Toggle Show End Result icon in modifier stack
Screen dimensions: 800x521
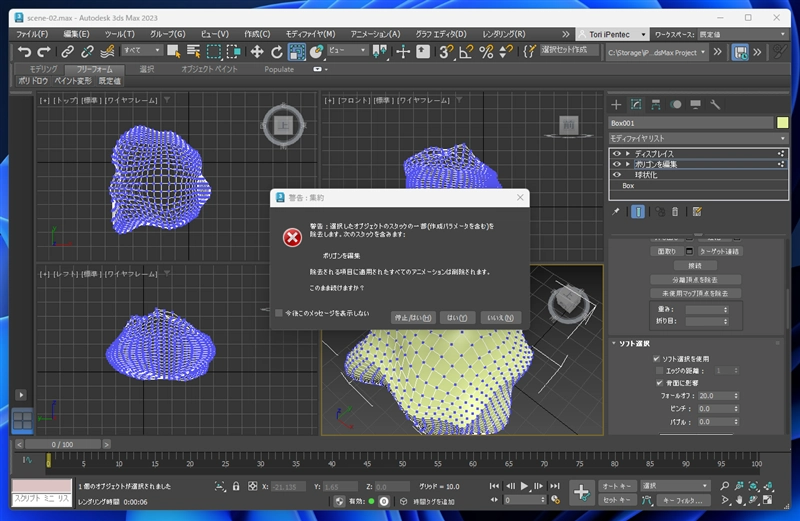click(x=638, y=211)
